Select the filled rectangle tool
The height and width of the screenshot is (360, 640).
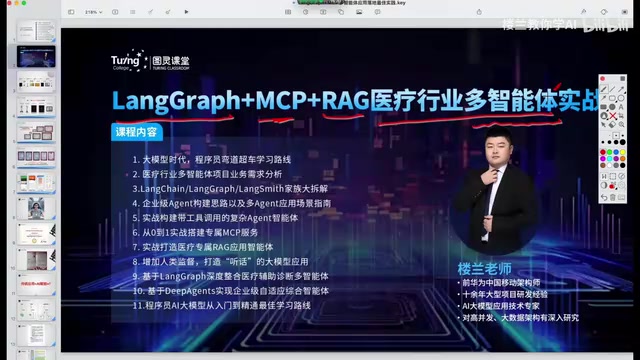(x=603, y=107)
